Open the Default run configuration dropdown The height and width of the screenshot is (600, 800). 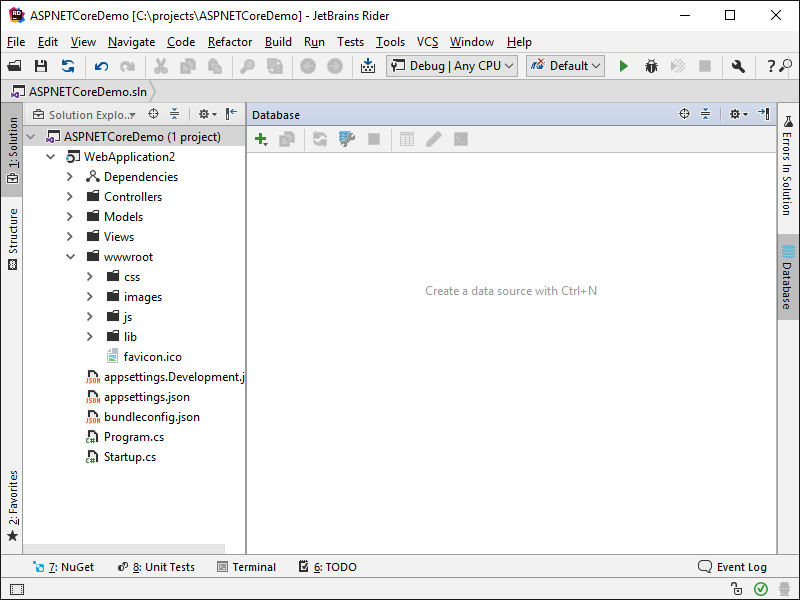[565, 66]
